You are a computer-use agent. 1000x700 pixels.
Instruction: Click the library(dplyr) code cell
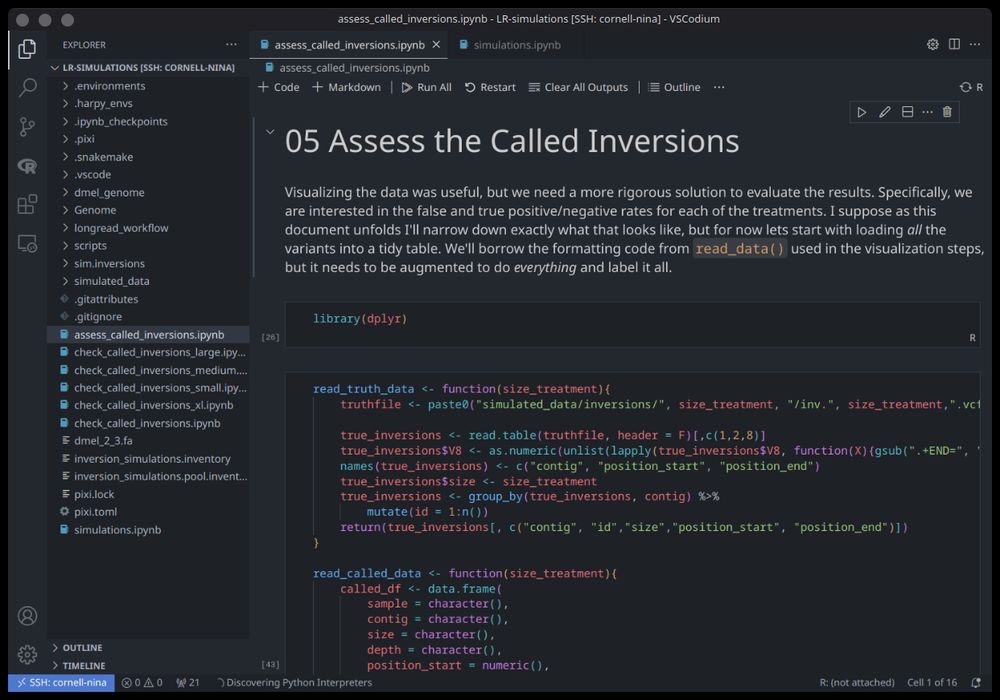pyautogui.click(x=632, y=324)
